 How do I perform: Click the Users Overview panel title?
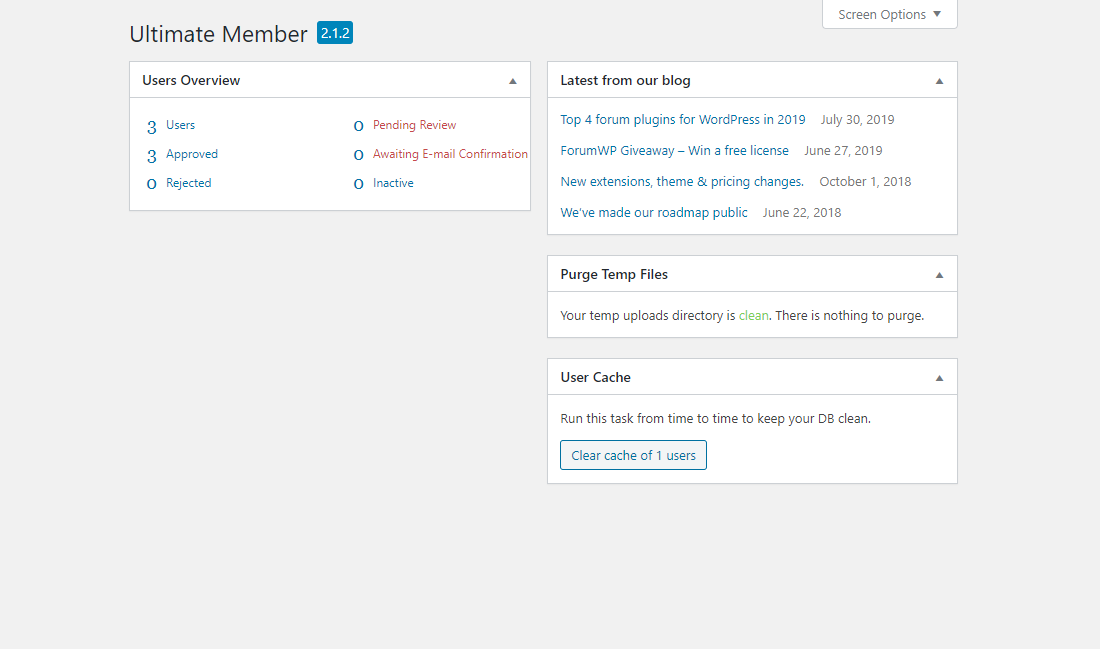coord(191,81)
